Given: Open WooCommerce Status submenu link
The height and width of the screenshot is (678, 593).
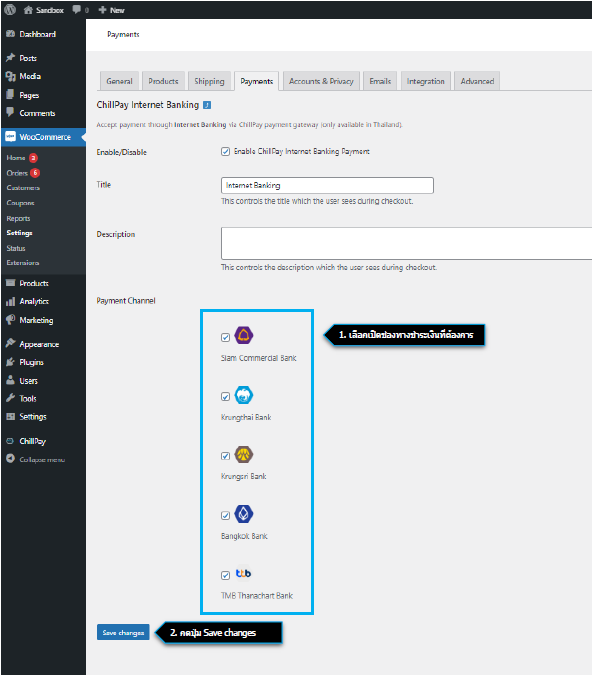Looking at the screenshot, I should pyautogui.click(x=16, y=248).
